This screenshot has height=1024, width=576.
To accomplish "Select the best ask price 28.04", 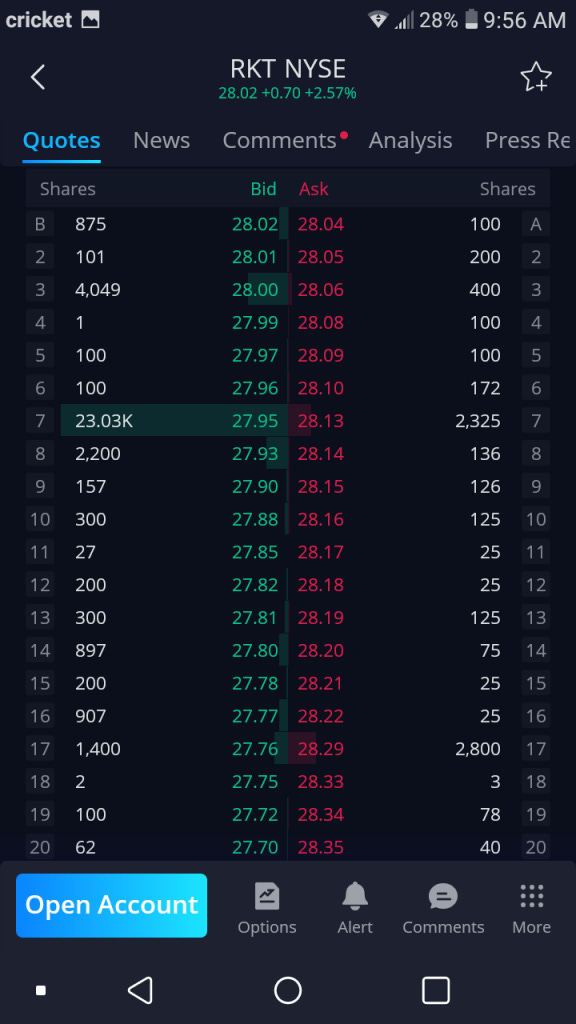I will pyautogui.click(x=321, y=224).
